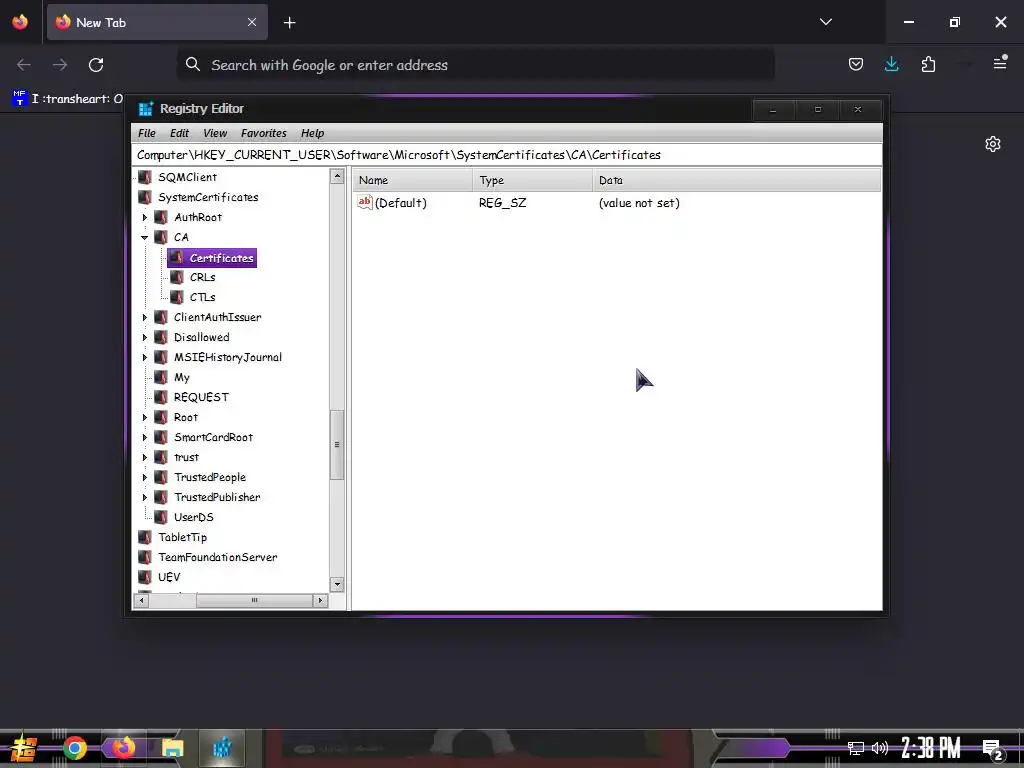This screenshot has height=768, width=1024.
Task: Open the Firefox downloads panel
Action: pos(891,64)
